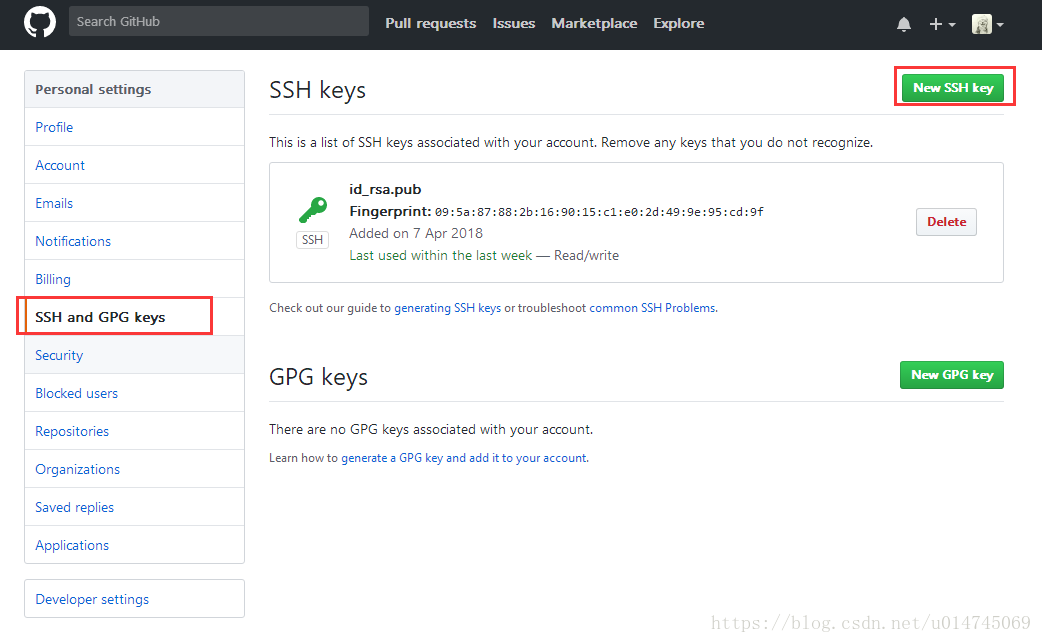Image resolution: width=1042 pixels, height=643 pixels.
Task: Go to Pull requests in header
Action: tap(431, 23)
